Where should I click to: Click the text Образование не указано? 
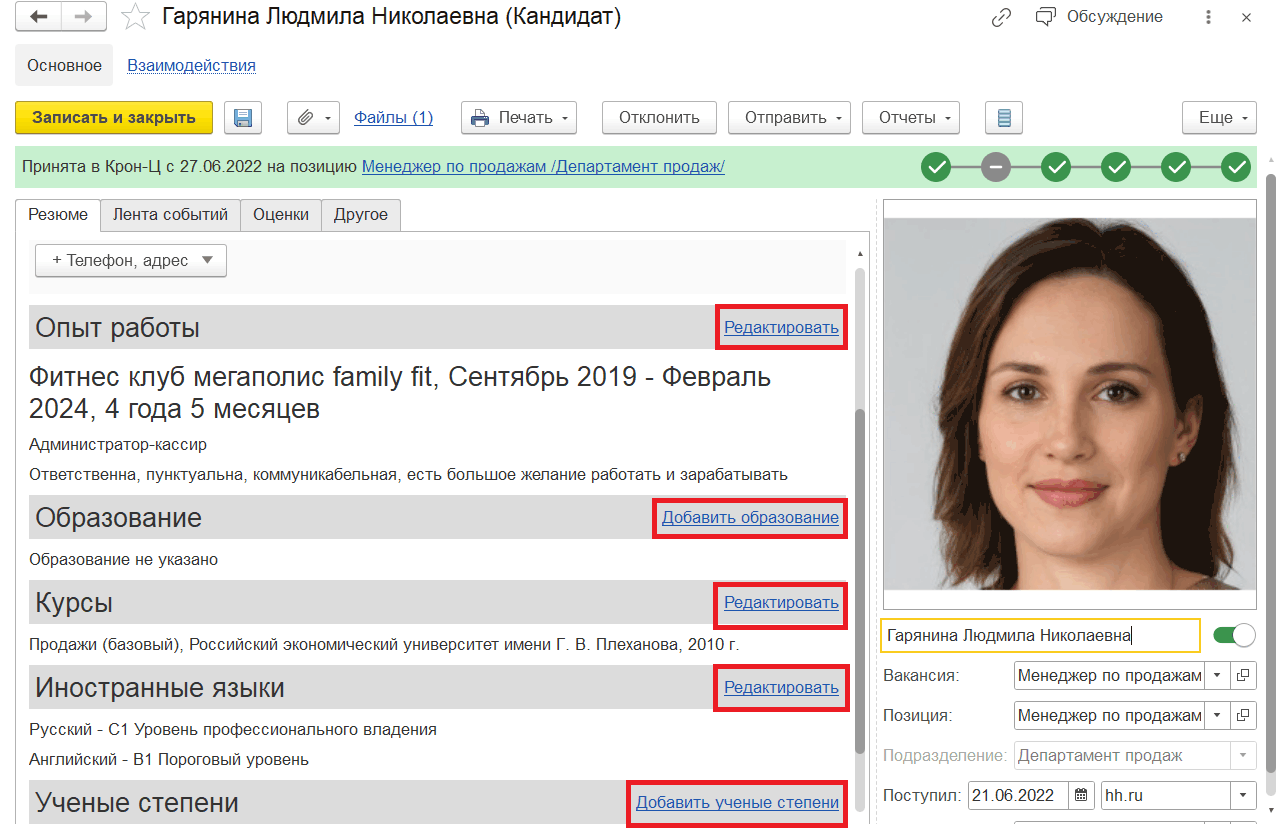(x=123, y=559)
